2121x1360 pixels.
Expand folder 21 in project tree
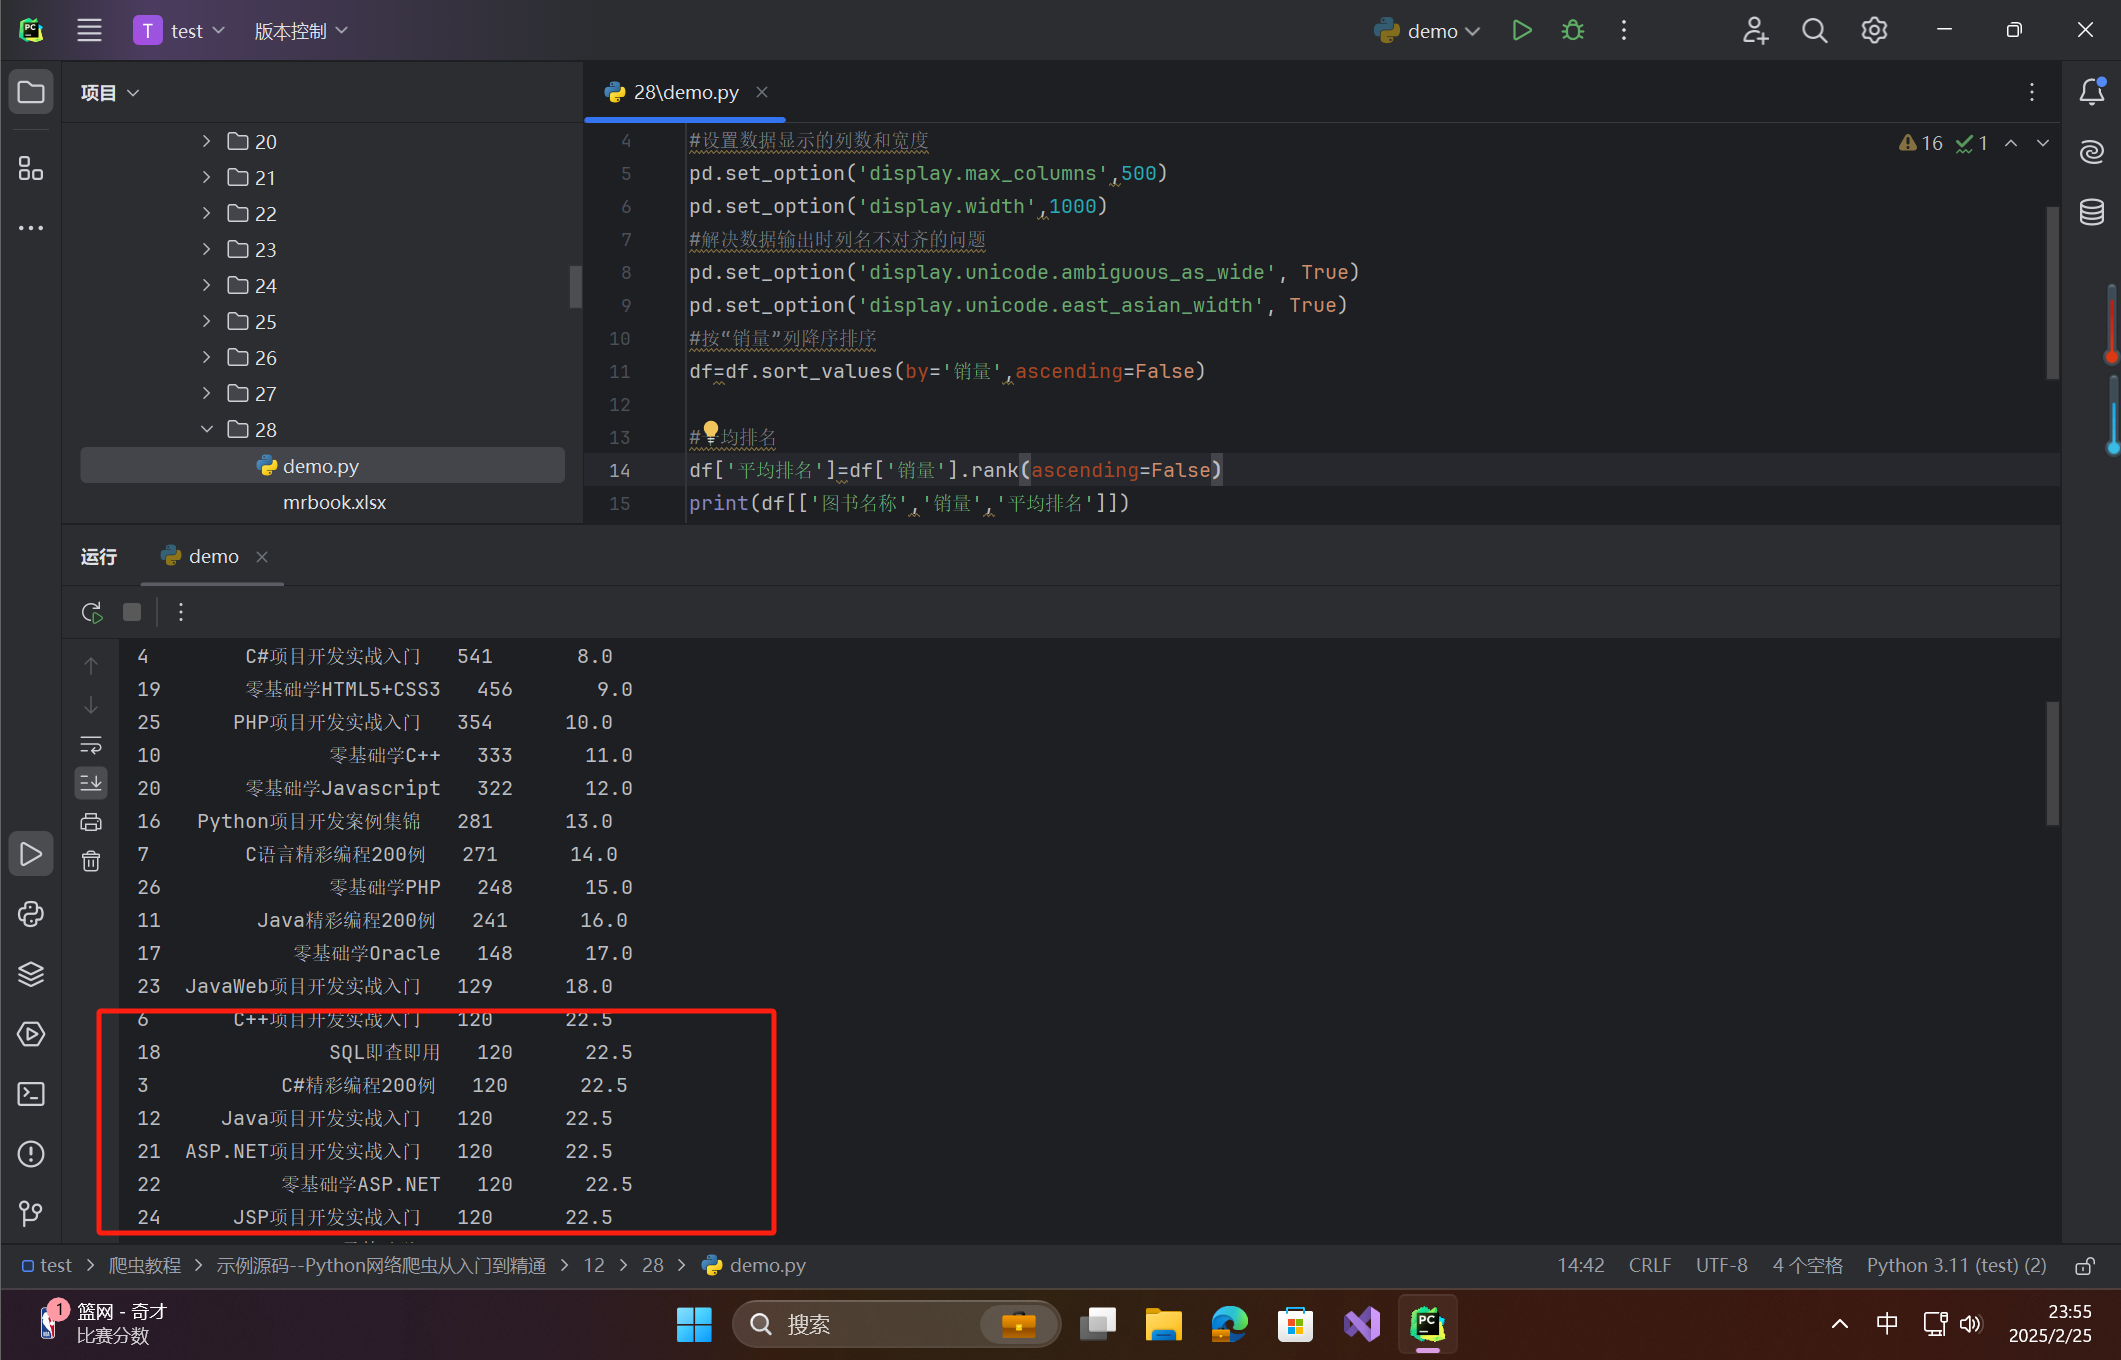(x=206, y=177)
